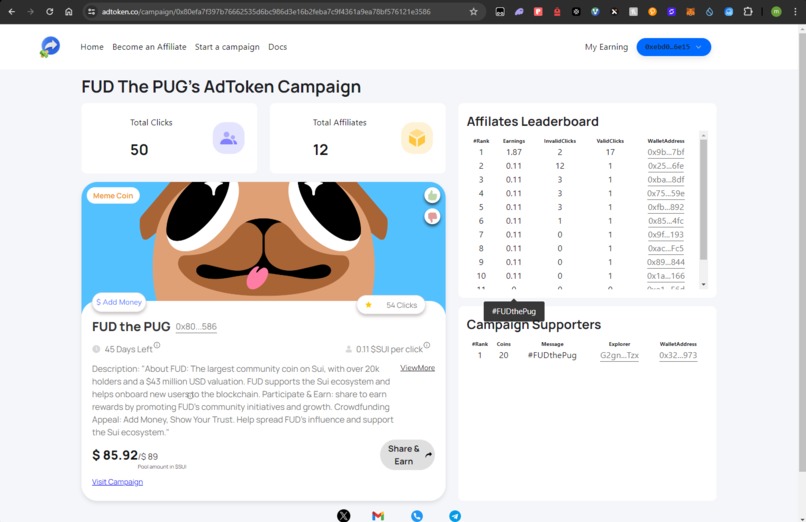Click the leaderboard scroll up arrow

[704, 135]
